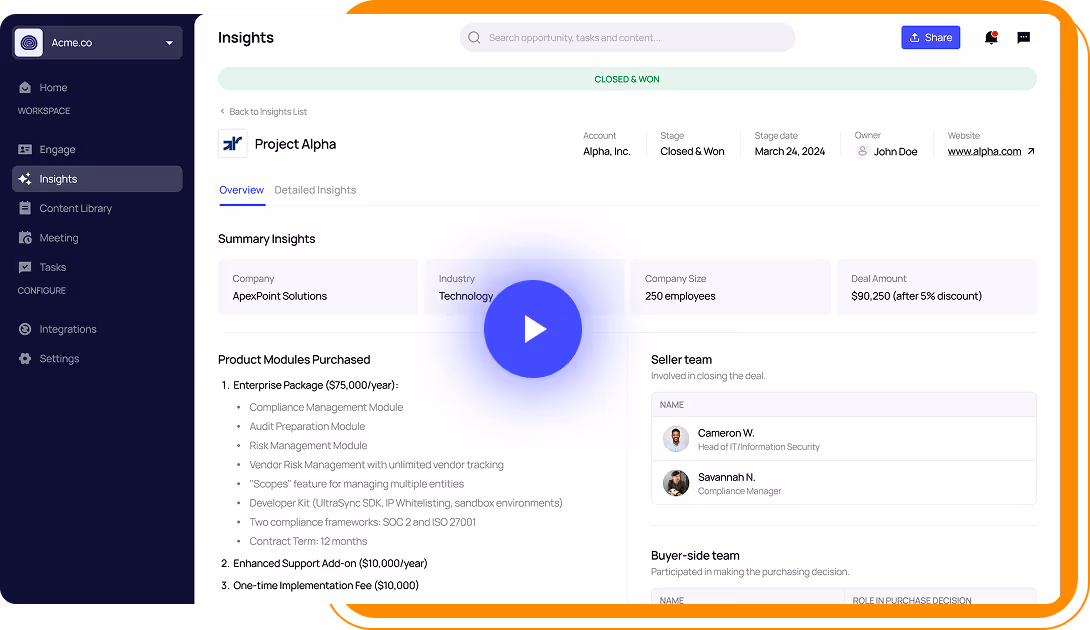Select the Cameron W. name text
1090x630 pixels.
click(x=726, y=433)
